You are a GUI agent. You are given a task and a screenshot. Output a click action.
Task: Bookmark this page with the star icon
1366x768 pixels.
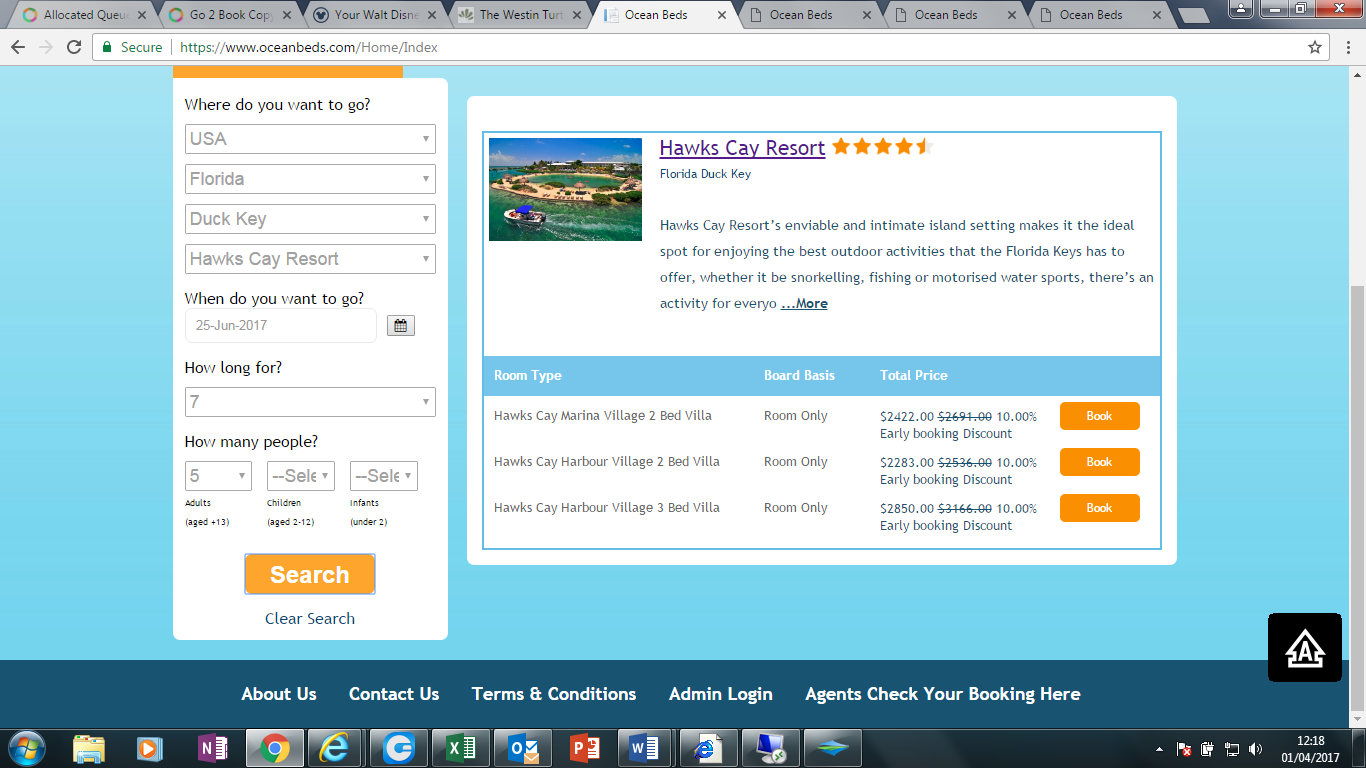(x=1315, y=47)
